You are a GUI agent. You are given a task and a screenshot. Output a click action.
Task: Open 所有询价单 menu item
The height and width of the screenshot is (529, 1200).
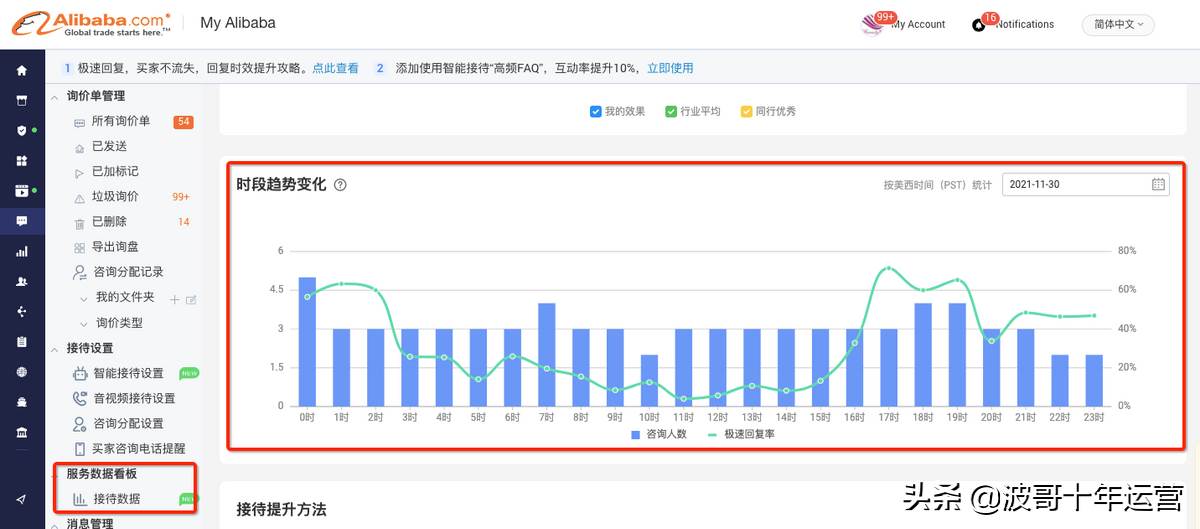pos(121,121)
